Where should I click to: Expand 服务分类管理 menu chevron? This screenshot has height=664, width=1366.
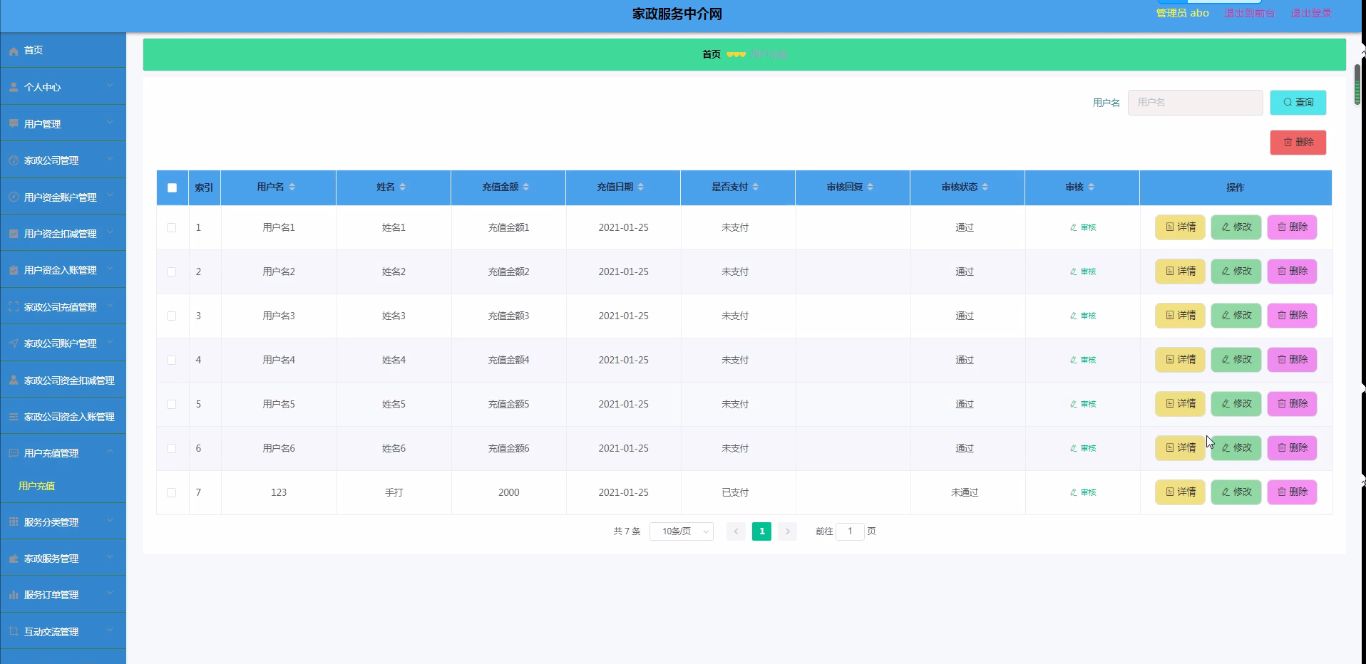[110, 521]
